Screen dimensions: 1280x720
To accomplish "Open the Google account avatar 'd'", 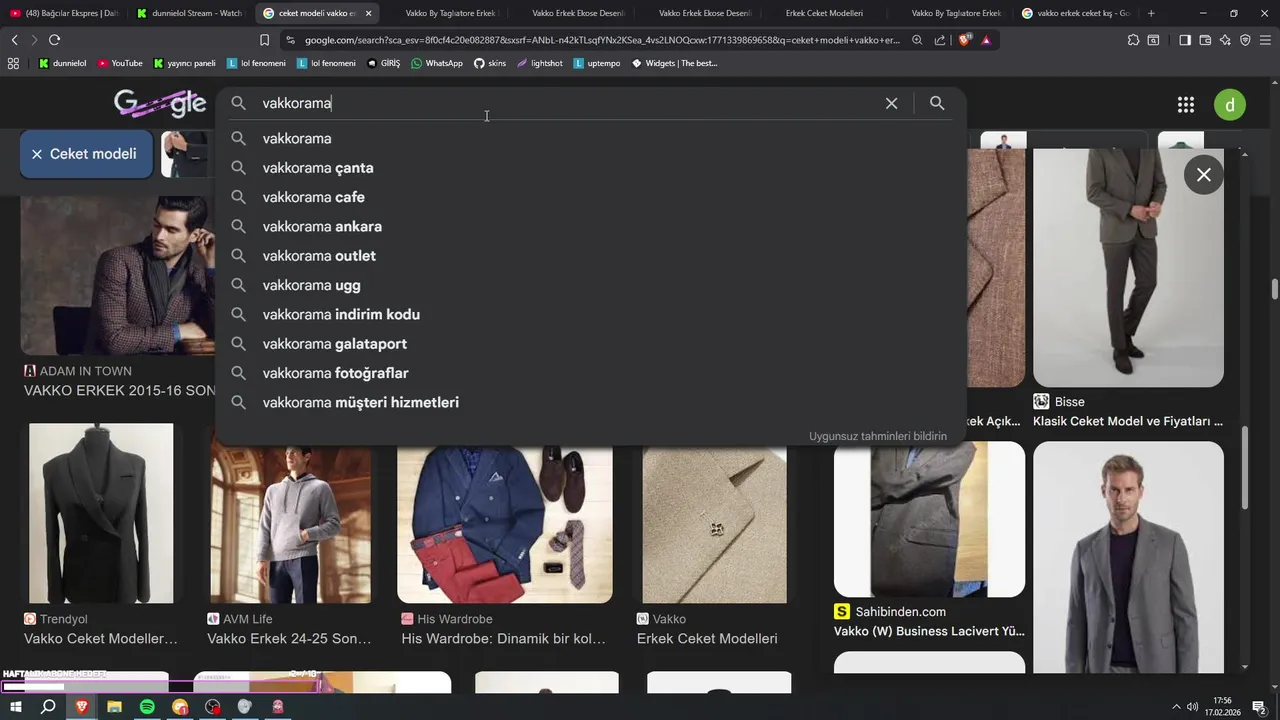I will click(x=1230, y=104).
